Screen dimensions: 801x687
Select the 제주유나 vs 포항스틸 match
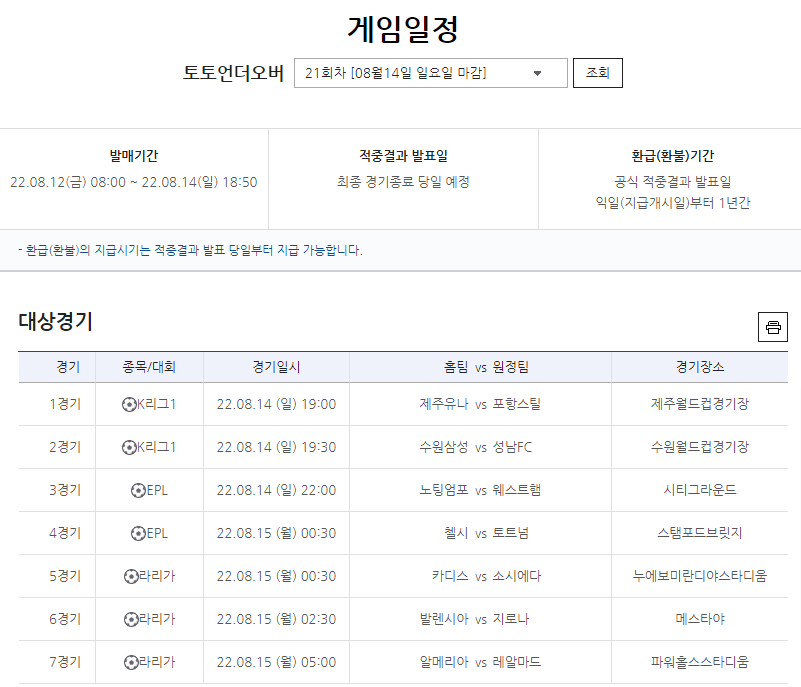click(x=480, y=404)
